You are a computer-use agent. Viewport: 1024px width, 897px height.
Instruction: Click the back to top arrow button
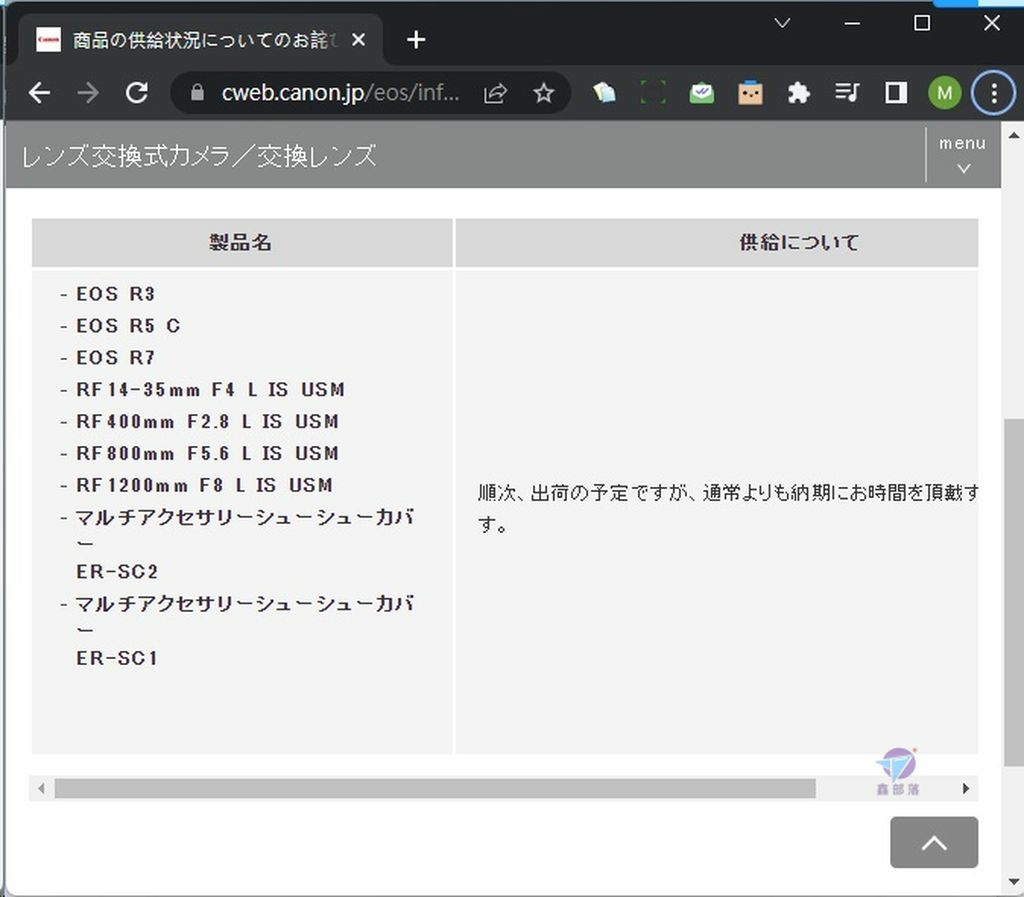pos(934,842)
